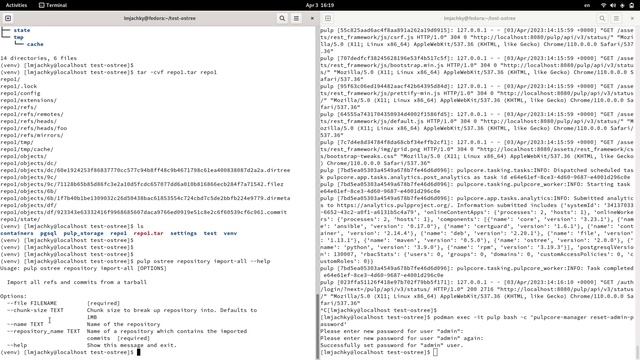640x360 pixels.
Task: Click the power/battery icon in top bar
Action: click(x=631, y=5)
